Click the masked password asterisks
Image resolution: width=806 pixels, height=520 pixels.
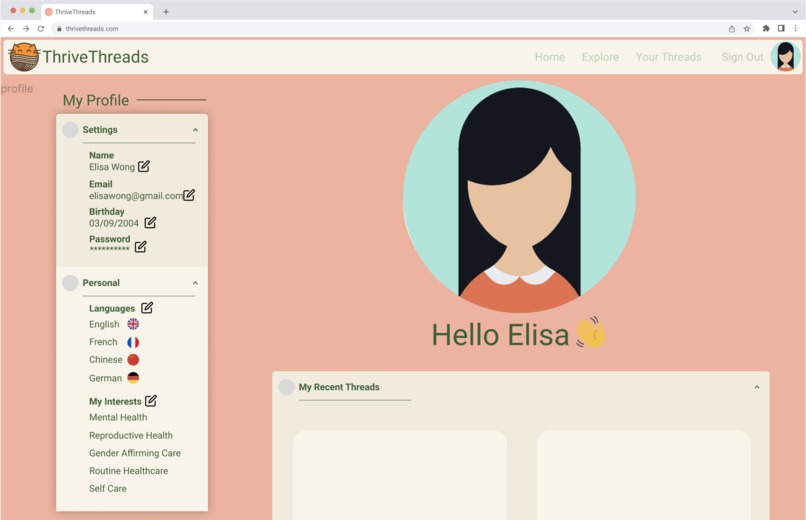109,249
